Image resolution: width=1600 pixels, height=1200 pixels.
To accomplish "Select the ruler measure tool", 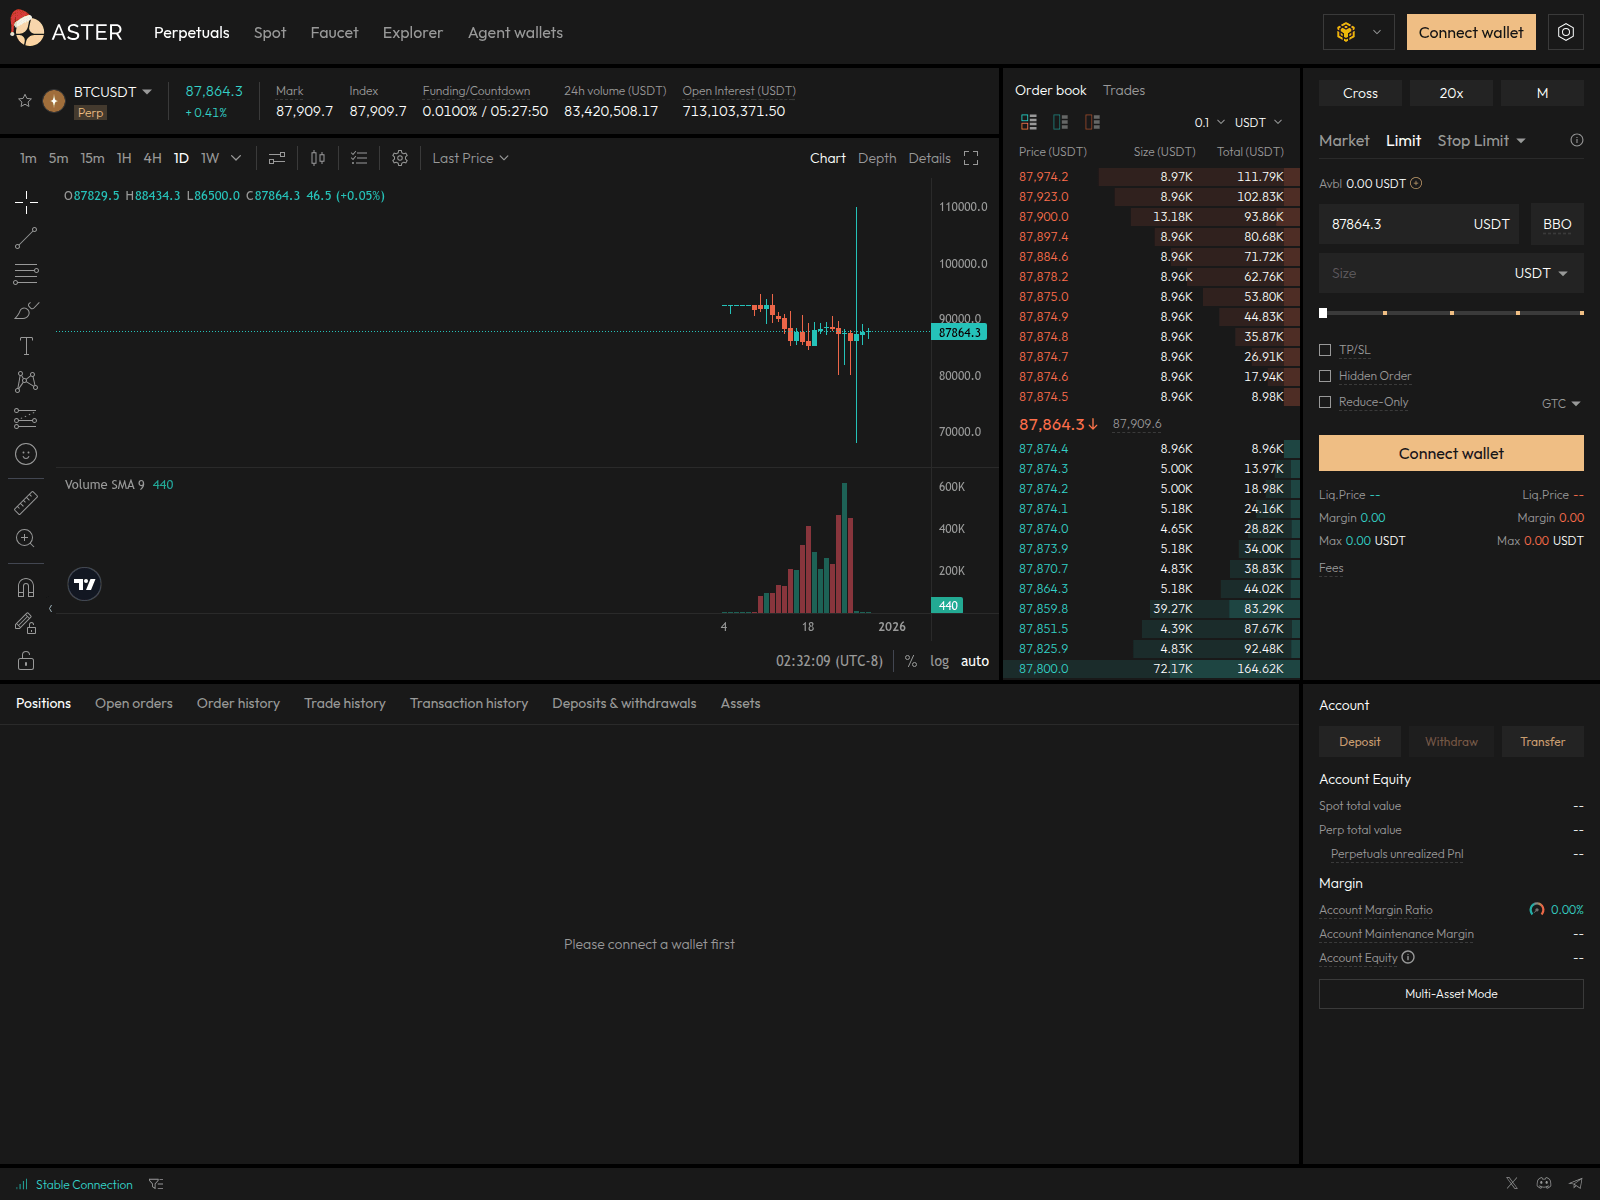I will click(x=26, y=502).
